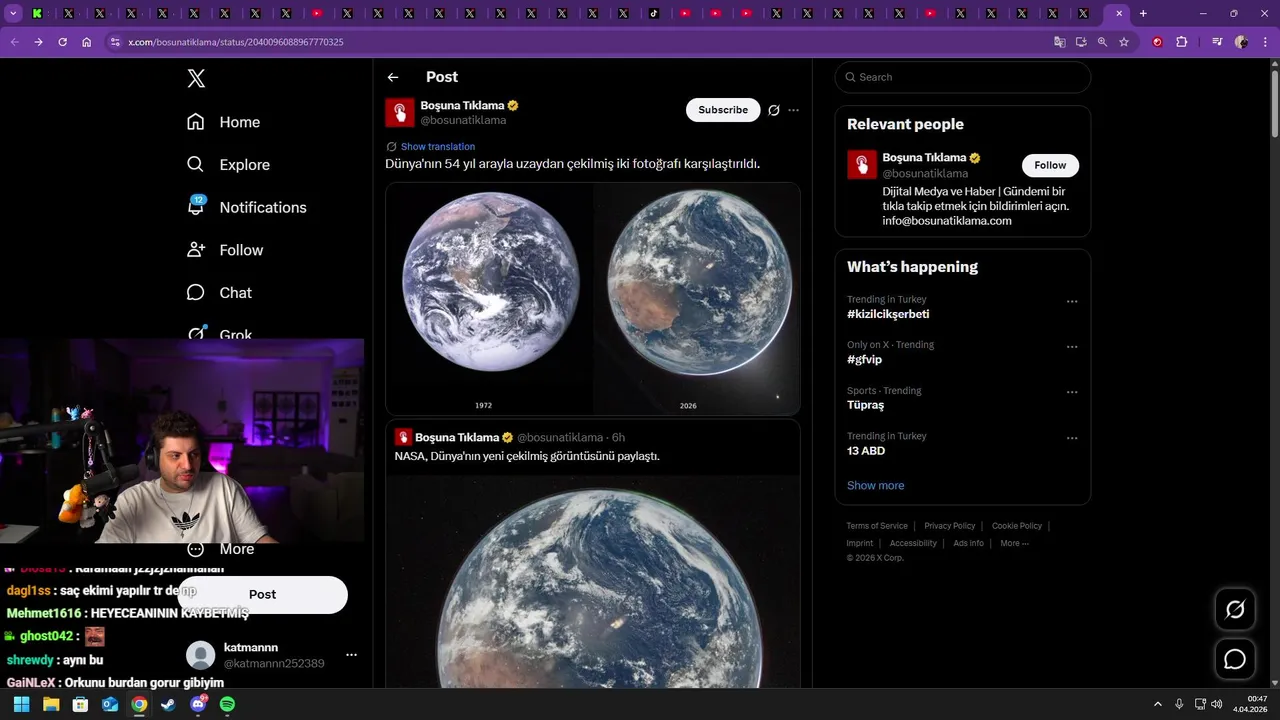Open the Chrome three-dot menu
The image size is (1280, 720).
(x=1265, y=42)
